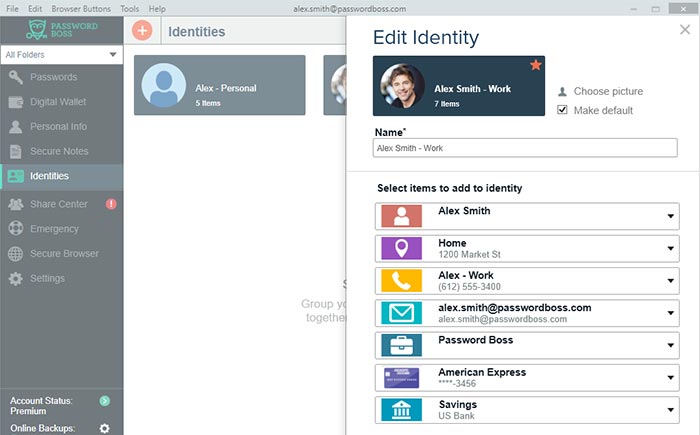
Task: Open the All Folders dropdown
Action: [62, 55]
